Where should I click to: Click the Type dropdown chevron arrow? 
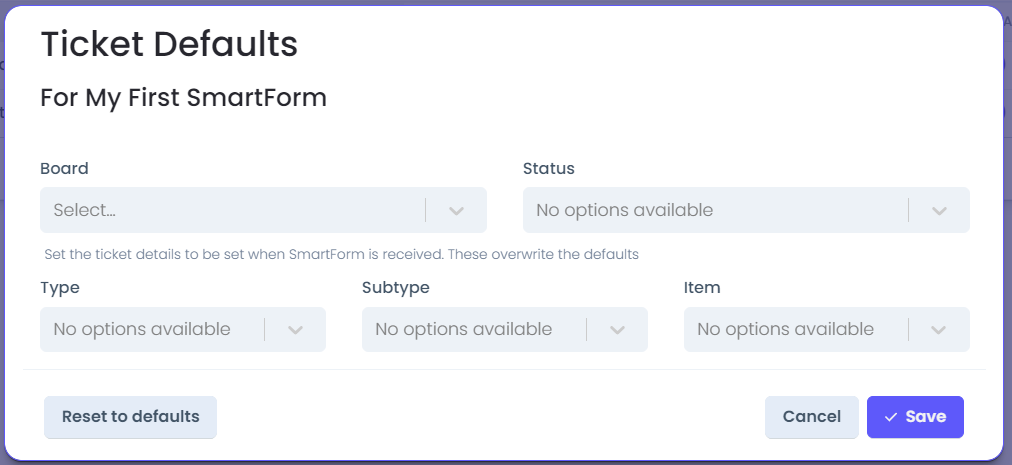(x=295, y=330)
